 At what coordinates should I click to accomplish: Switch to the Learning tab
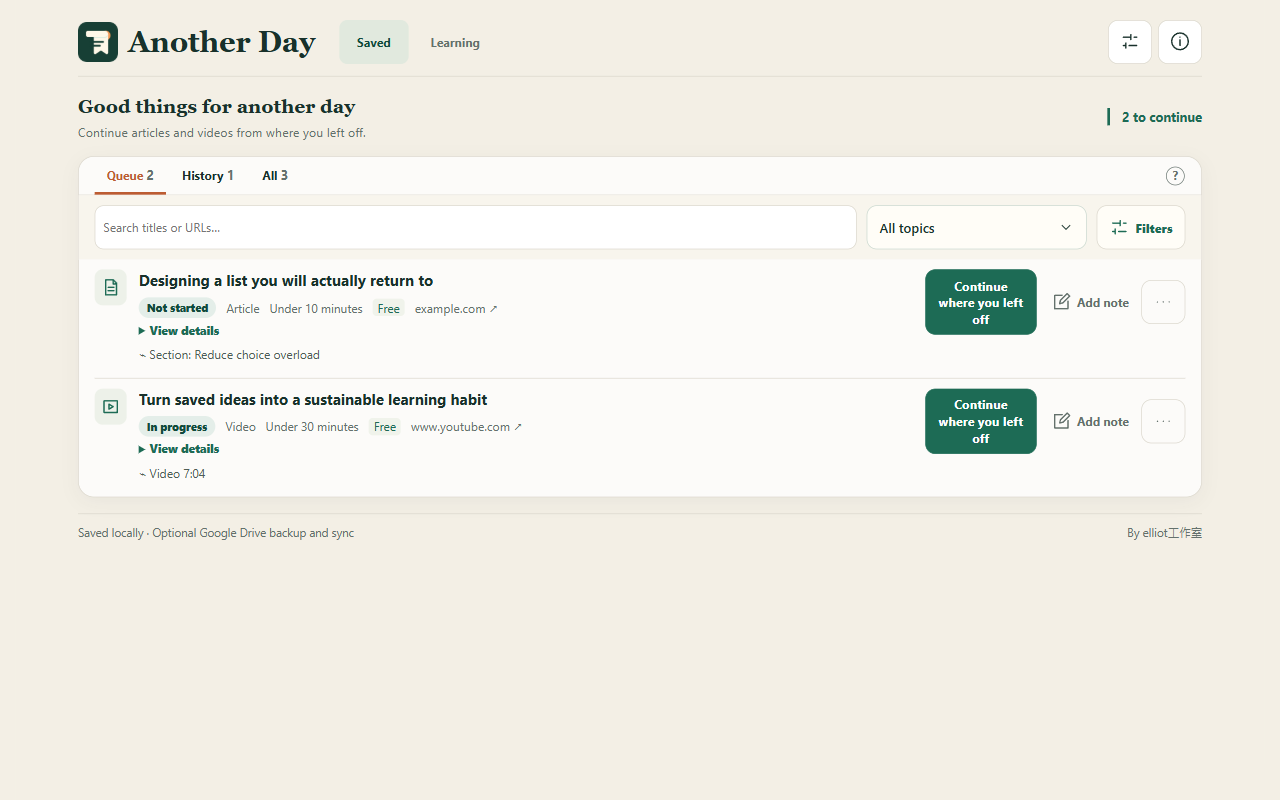point(455,42)
